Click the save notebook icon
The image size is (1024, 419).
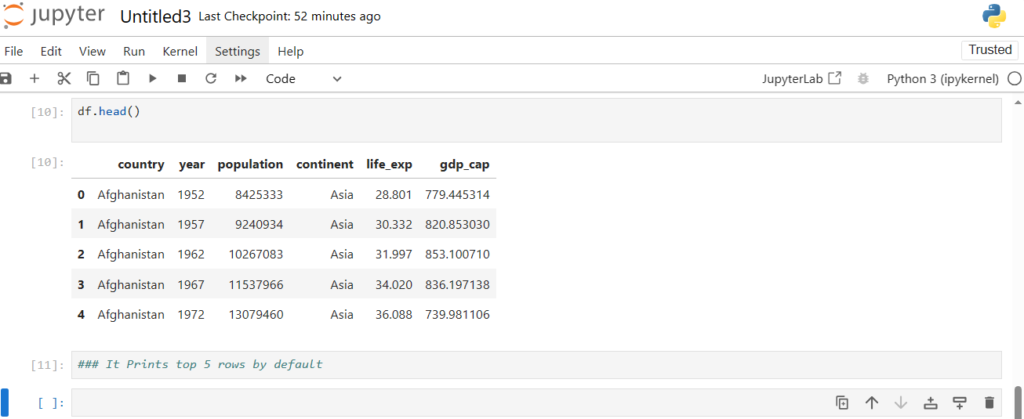[x=6, y=78]
